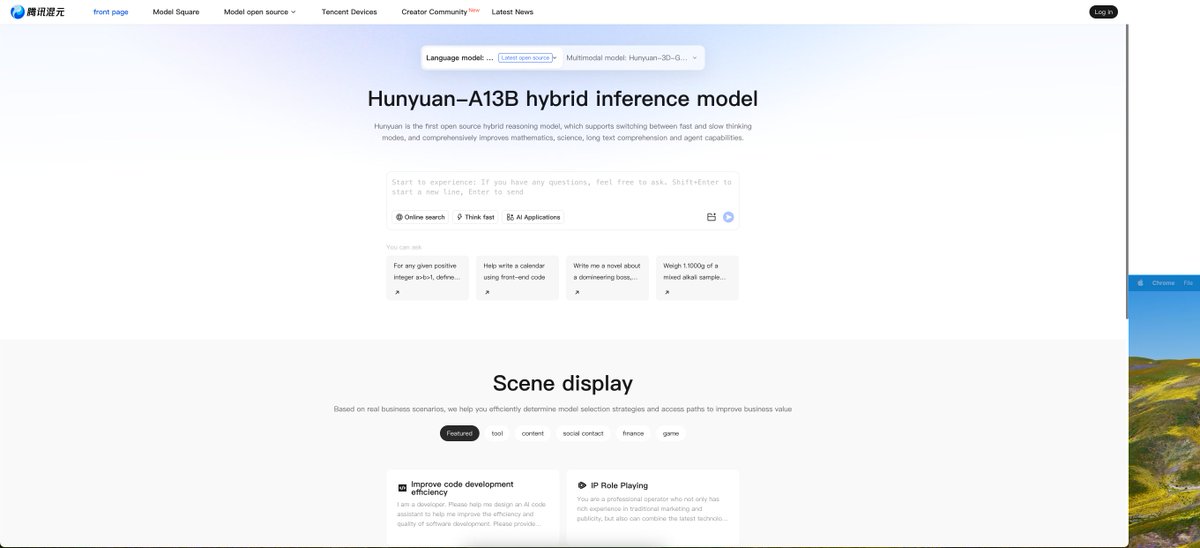
Task: Click the Apple menu icon in background window
Action: [1139, 283]
